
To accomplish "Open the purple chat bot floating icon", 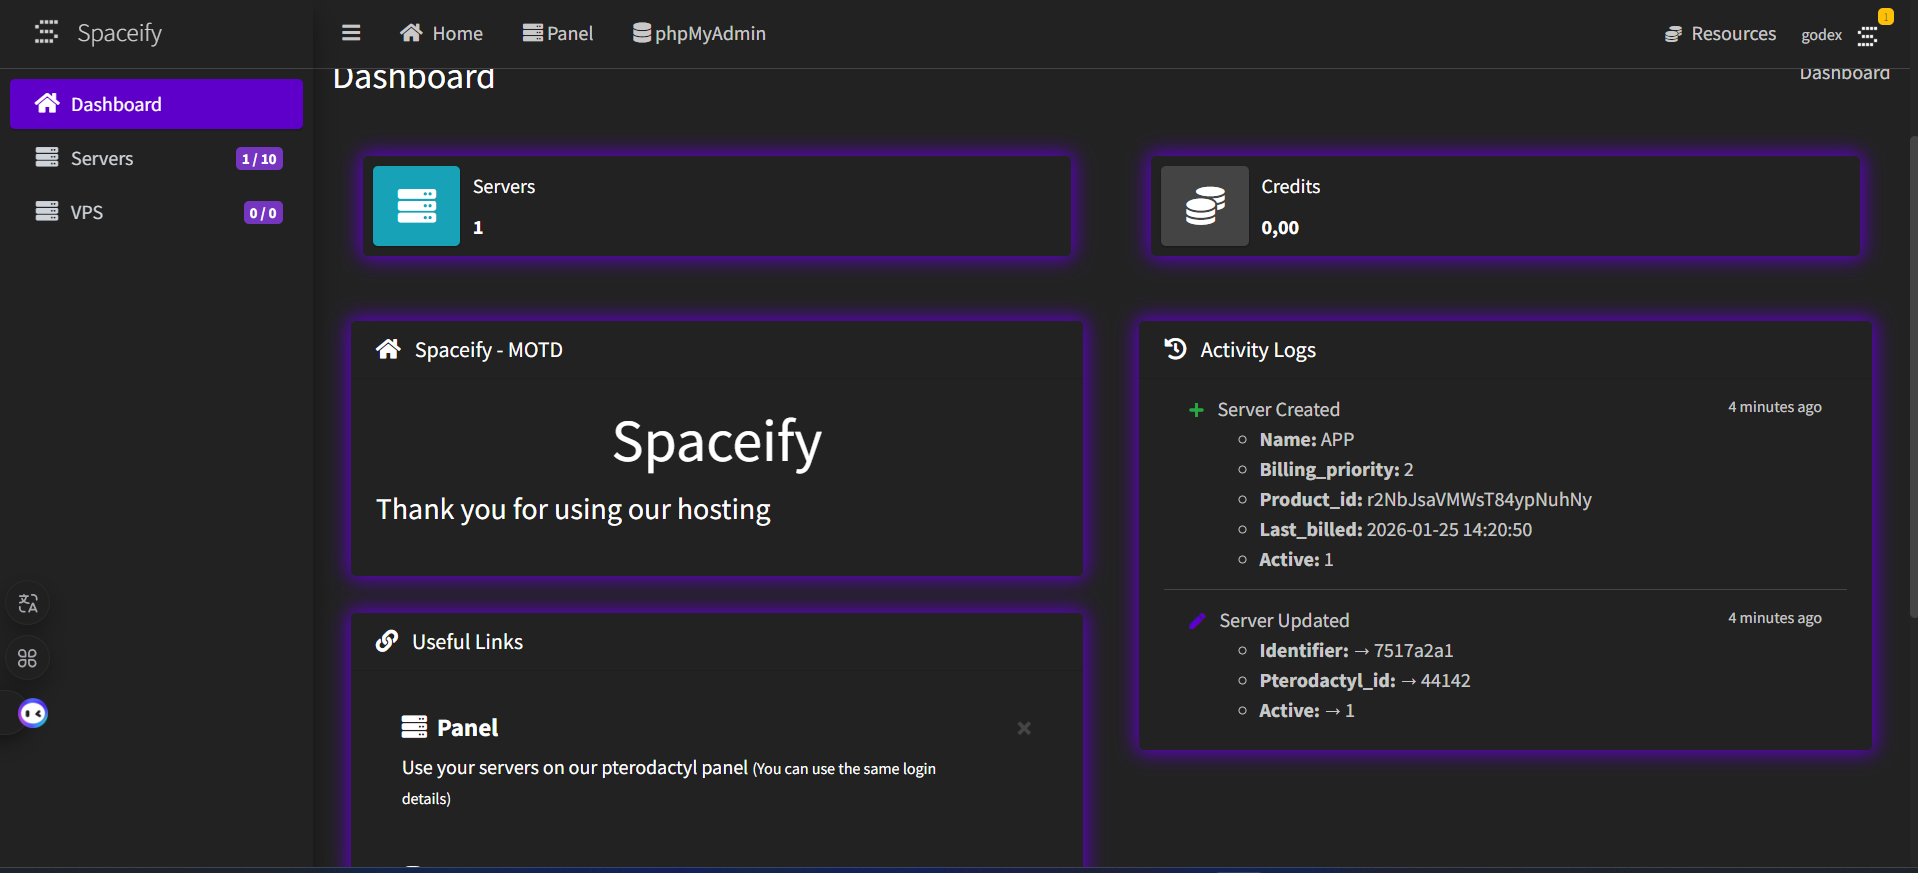I will tap(33, 713).
